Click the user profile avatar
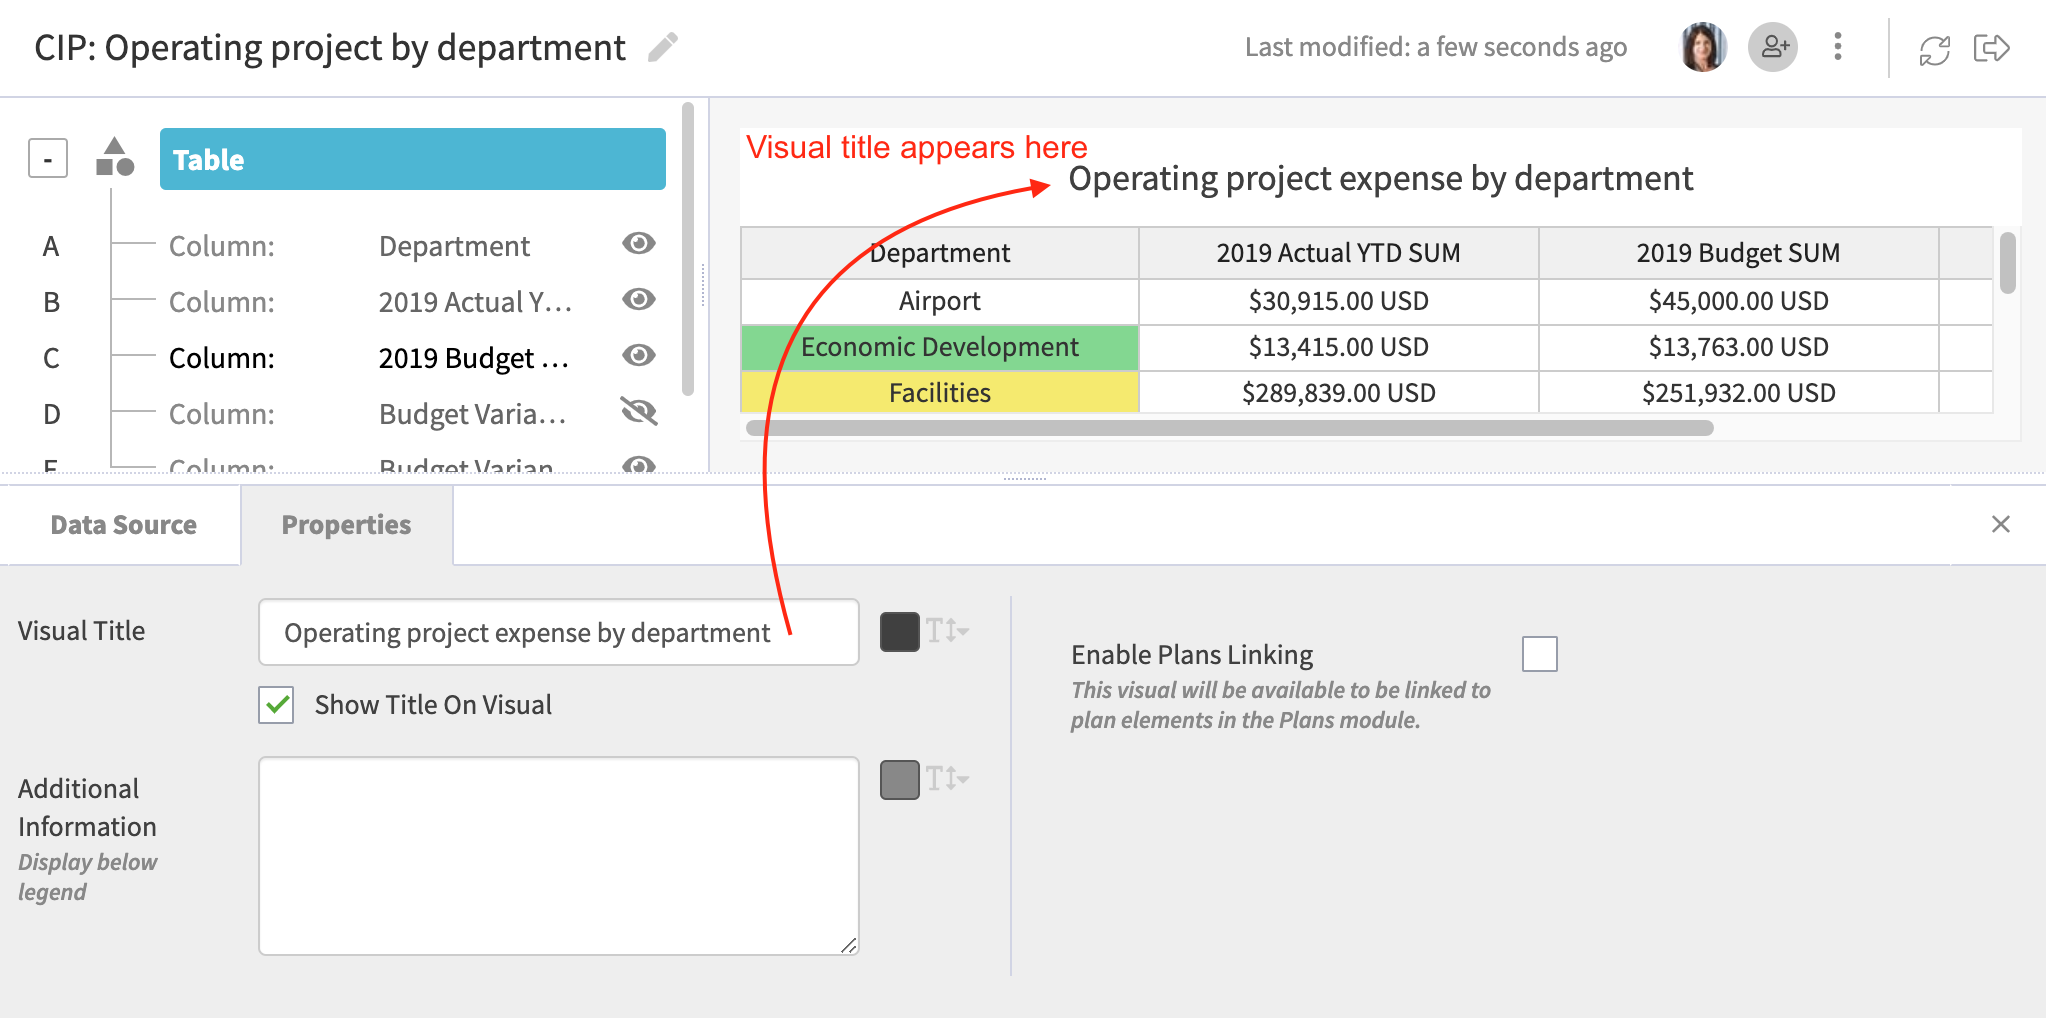Image resolution: width=2046 pixels, height=1018 pixels. coord(1703,47)
